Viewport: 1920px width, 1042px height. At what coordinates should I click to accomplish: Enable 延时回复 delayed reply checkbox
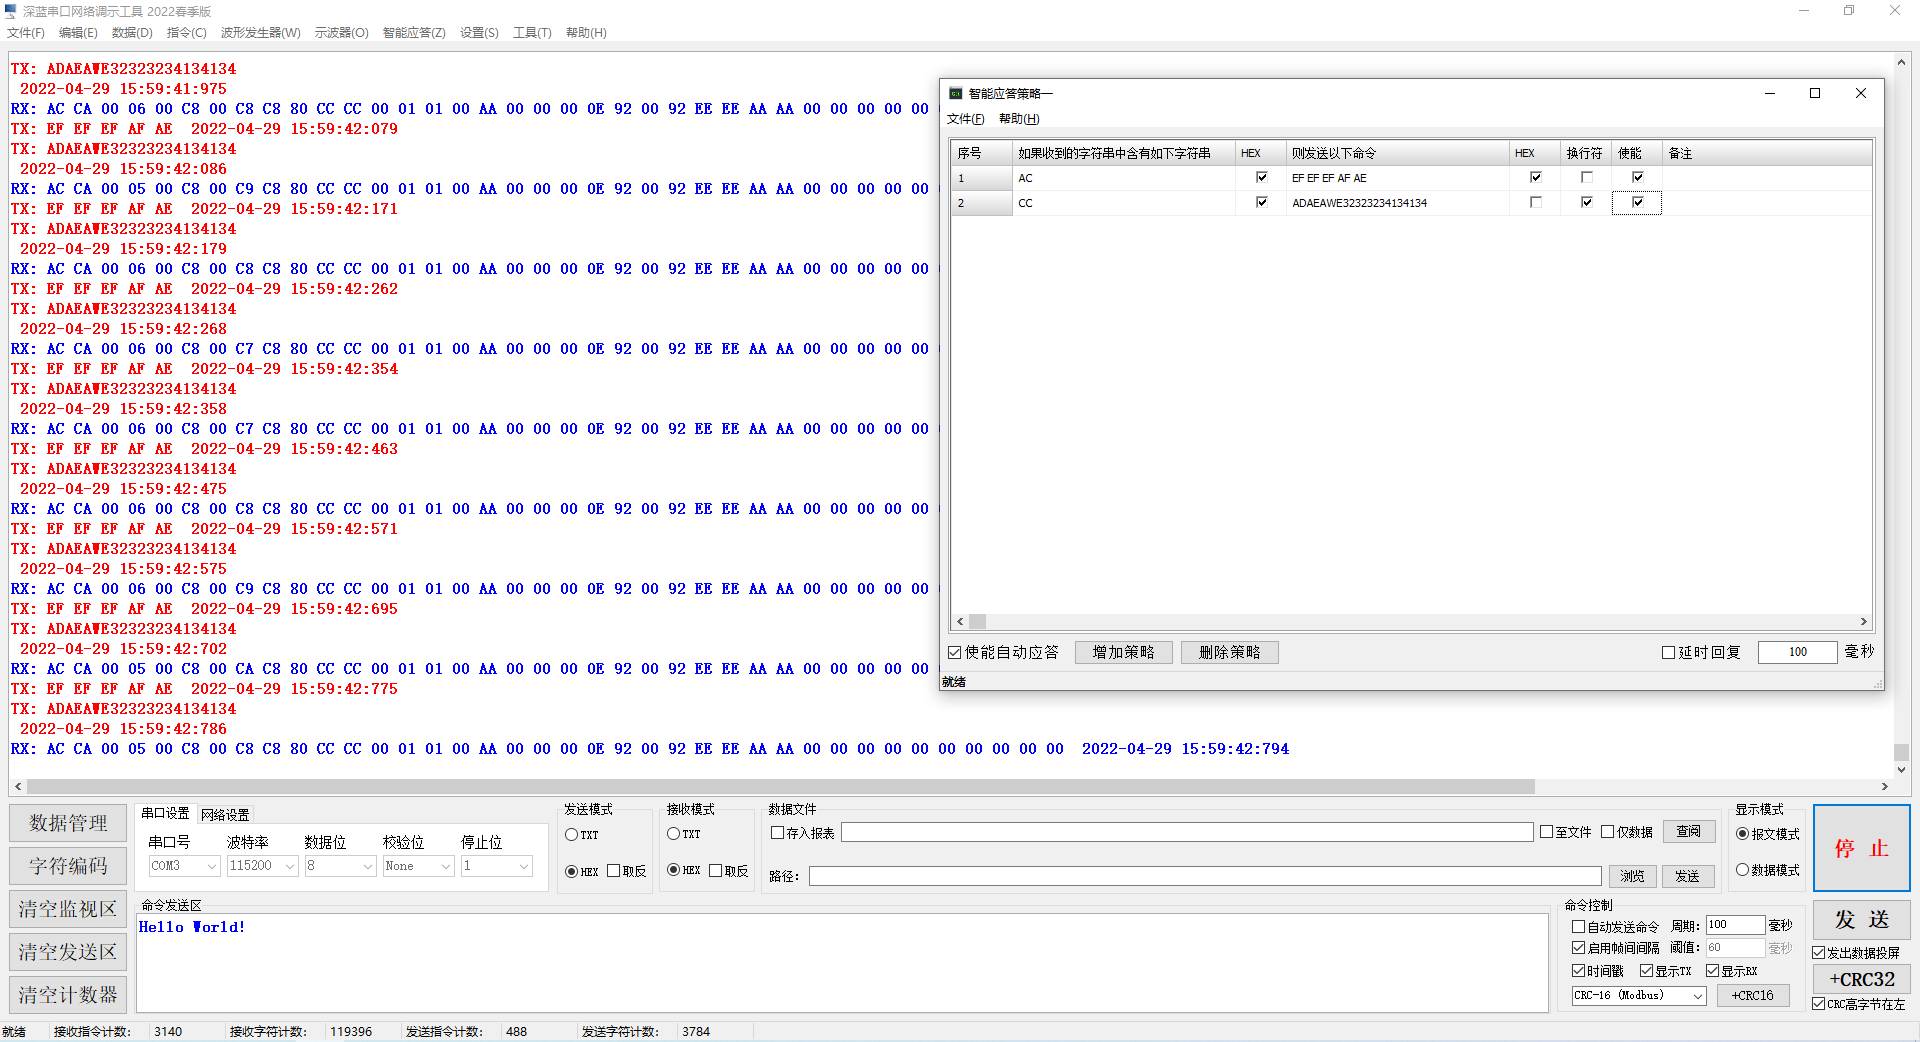(x=1668, y=652)
